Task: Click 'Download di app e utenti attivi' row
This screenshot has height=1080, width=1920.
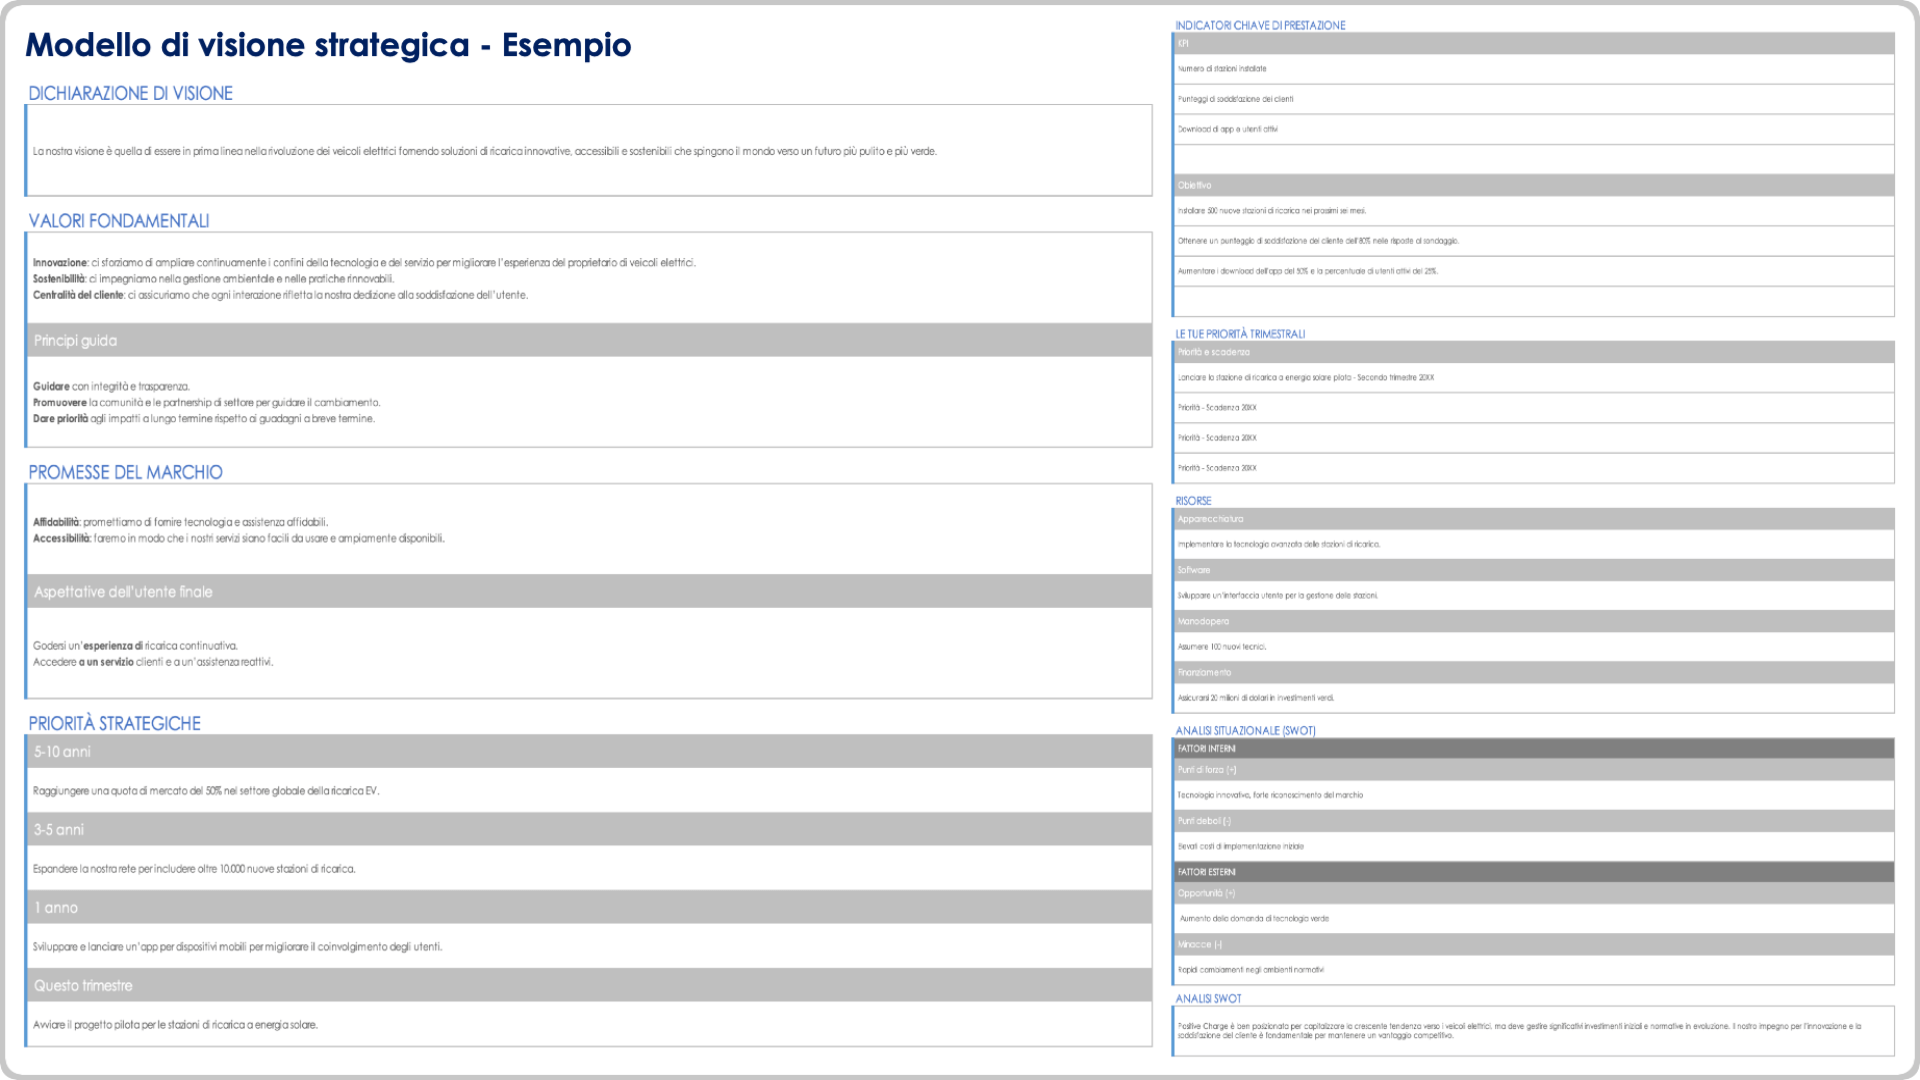Action: [1534, 129]
